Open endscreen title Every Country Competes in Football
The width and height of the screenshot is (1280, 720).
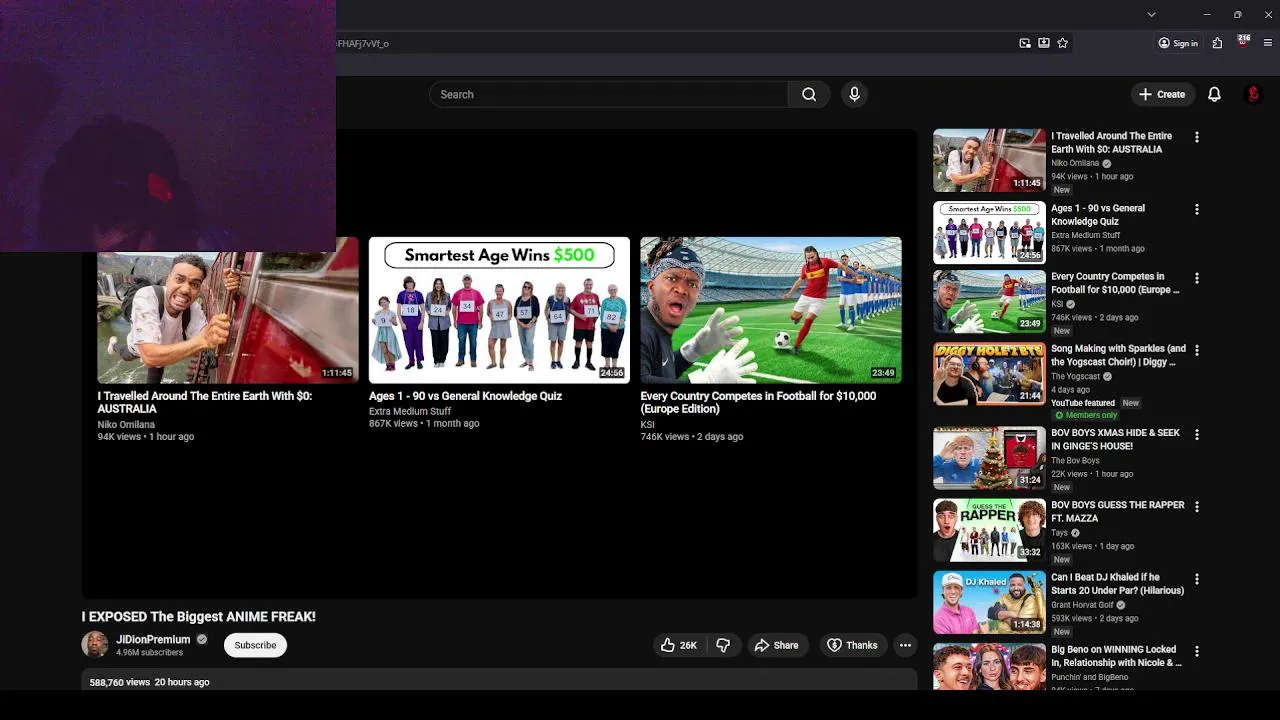pyautogui.click(x=758, y=402)
